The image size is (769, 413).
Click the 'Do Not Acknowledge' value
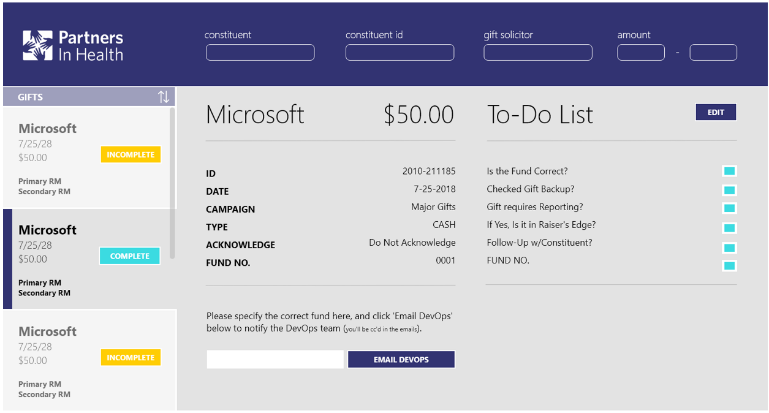click(x=412, y=242)
